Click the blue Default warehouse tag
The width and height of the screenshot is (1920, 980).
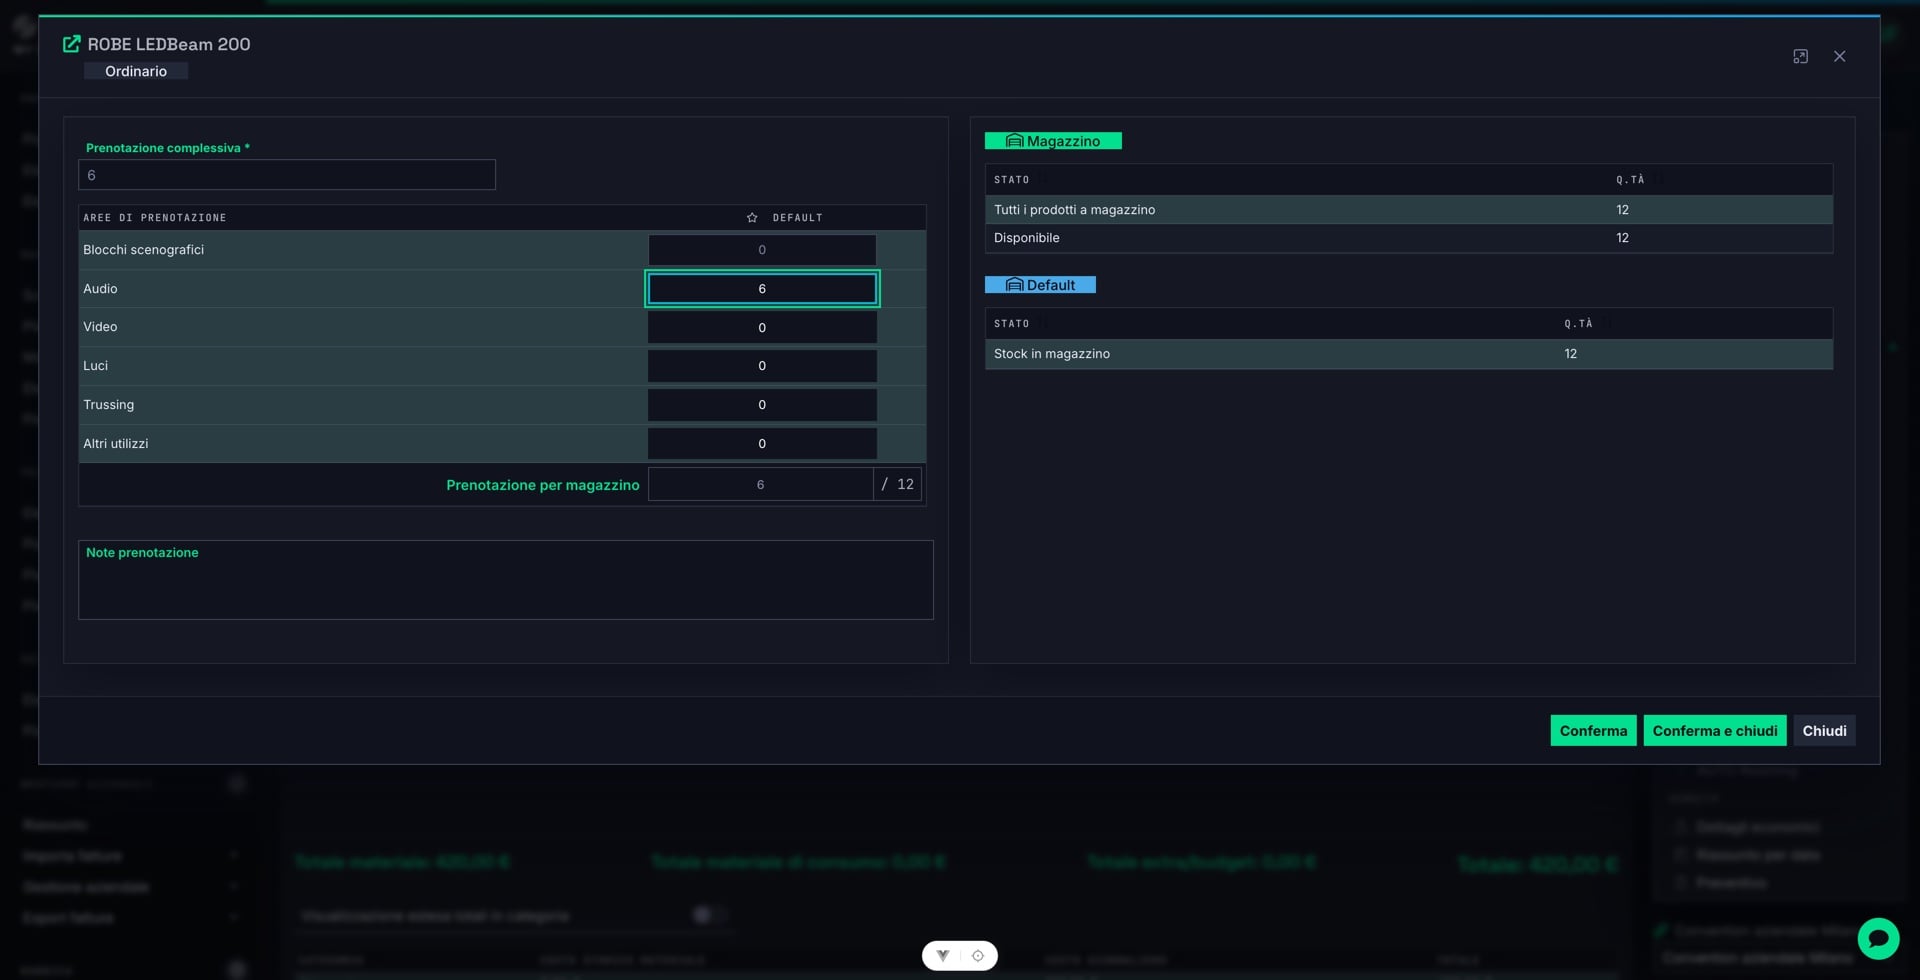pos(1040,285)
